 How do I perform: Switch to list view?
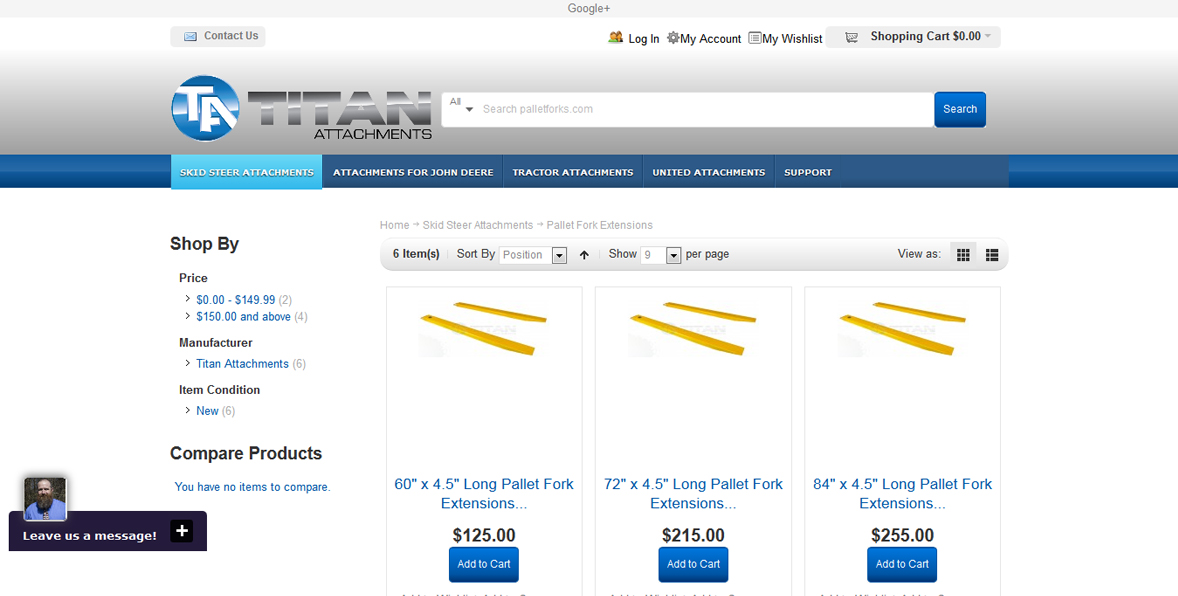(x=992, y=255)
